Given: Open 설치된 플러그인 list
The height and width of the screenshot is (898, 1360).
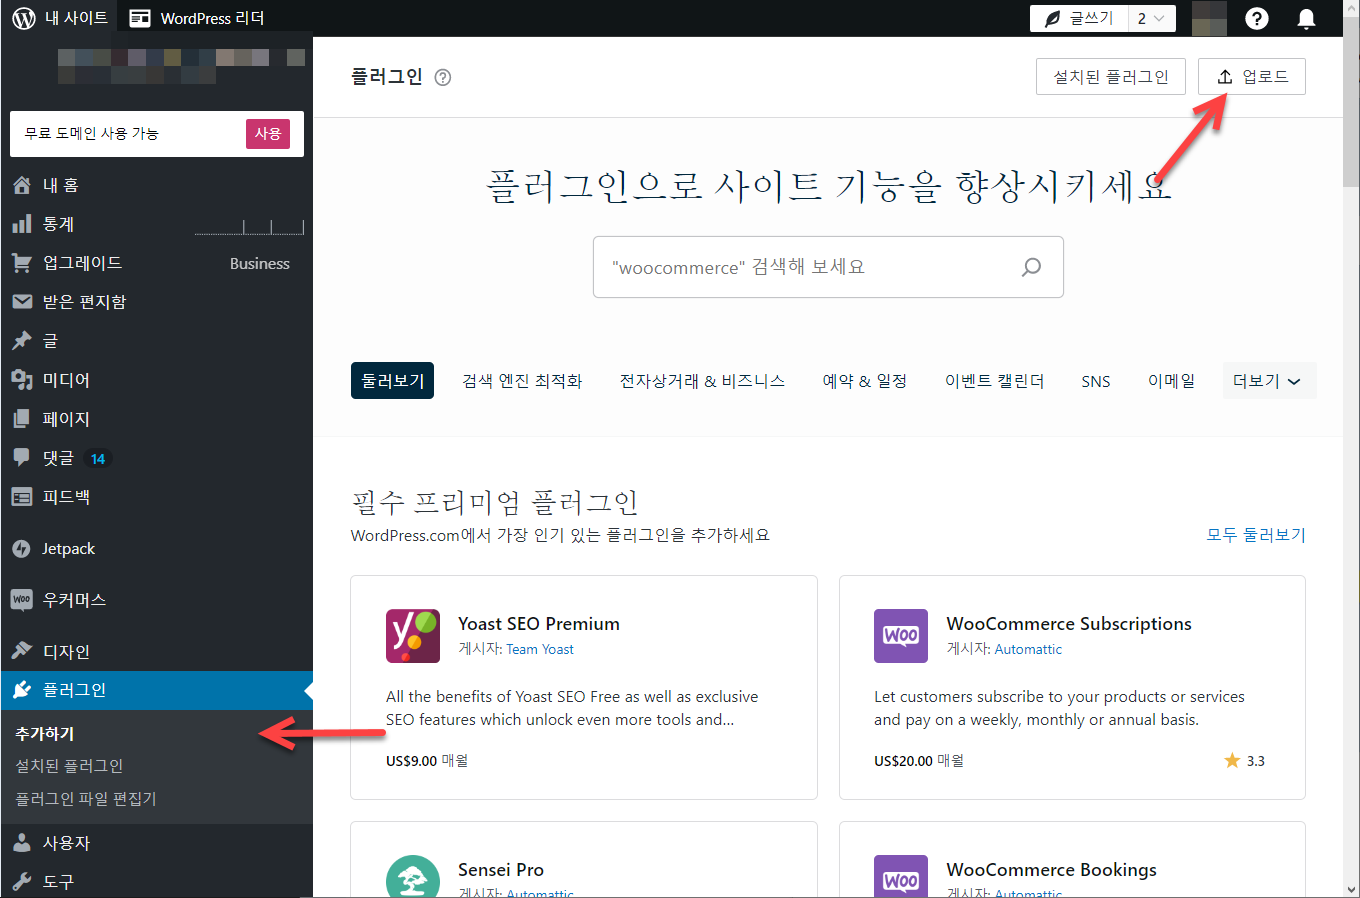Looking at the screenshot, I should point(1110,76).
